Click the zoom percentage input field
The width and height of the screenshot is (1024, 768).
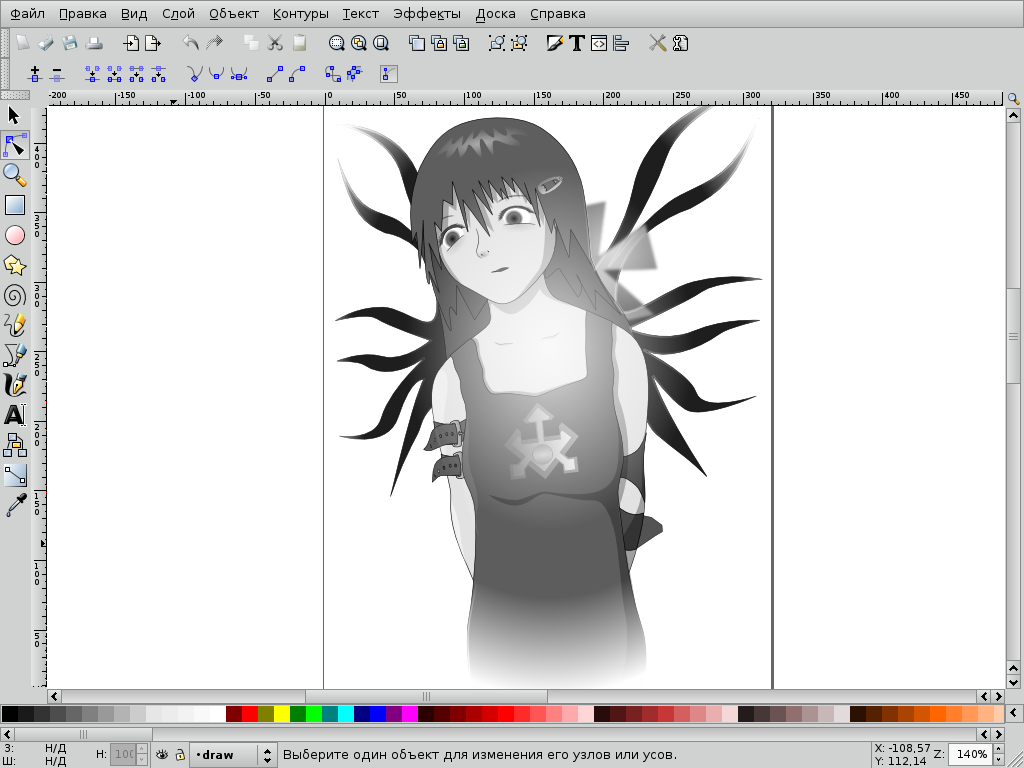[x=969, y=754]
